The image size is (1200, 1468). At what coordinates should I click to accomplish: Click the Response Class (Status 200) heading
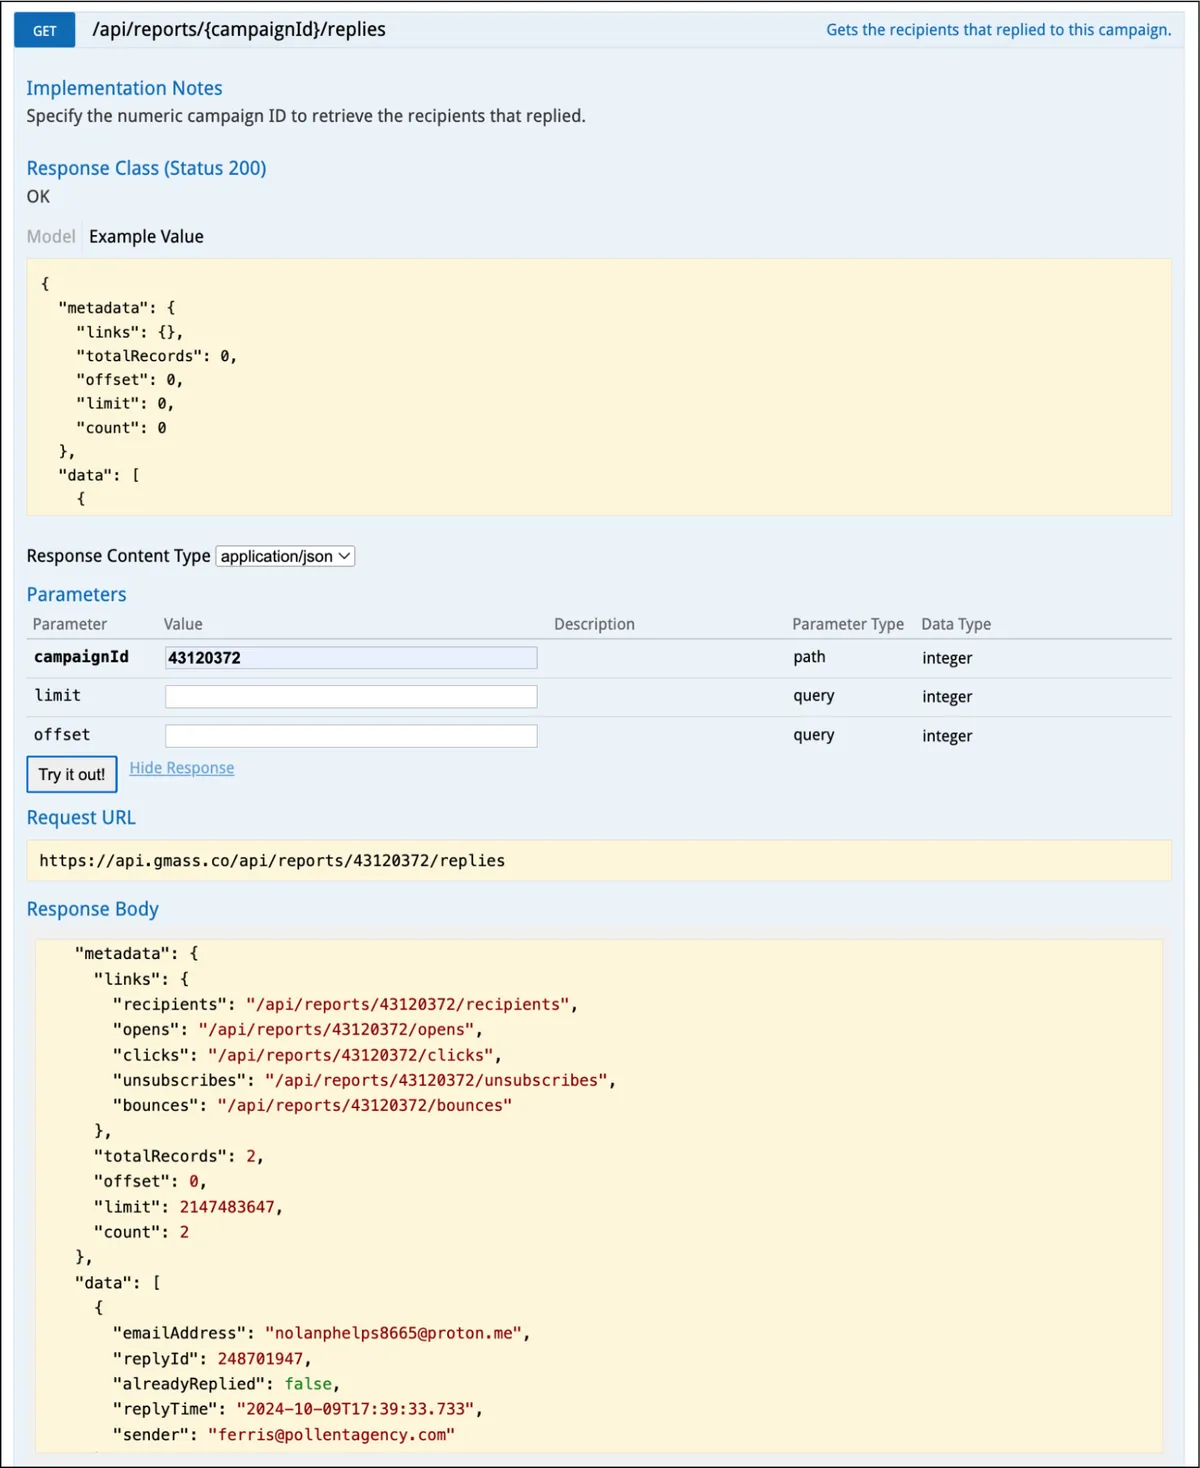146,168
